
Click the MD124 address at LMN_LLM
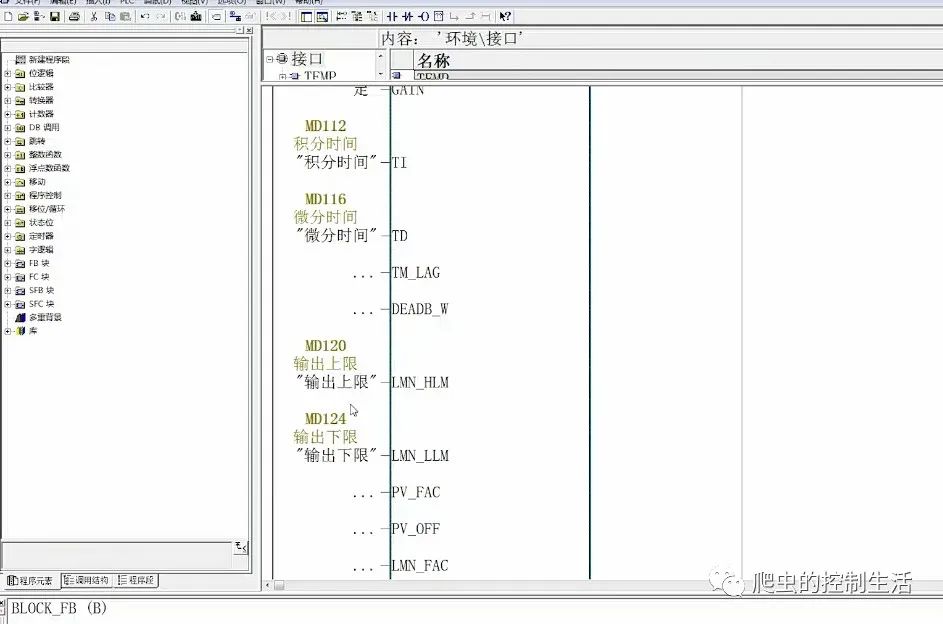click(325, 419)
